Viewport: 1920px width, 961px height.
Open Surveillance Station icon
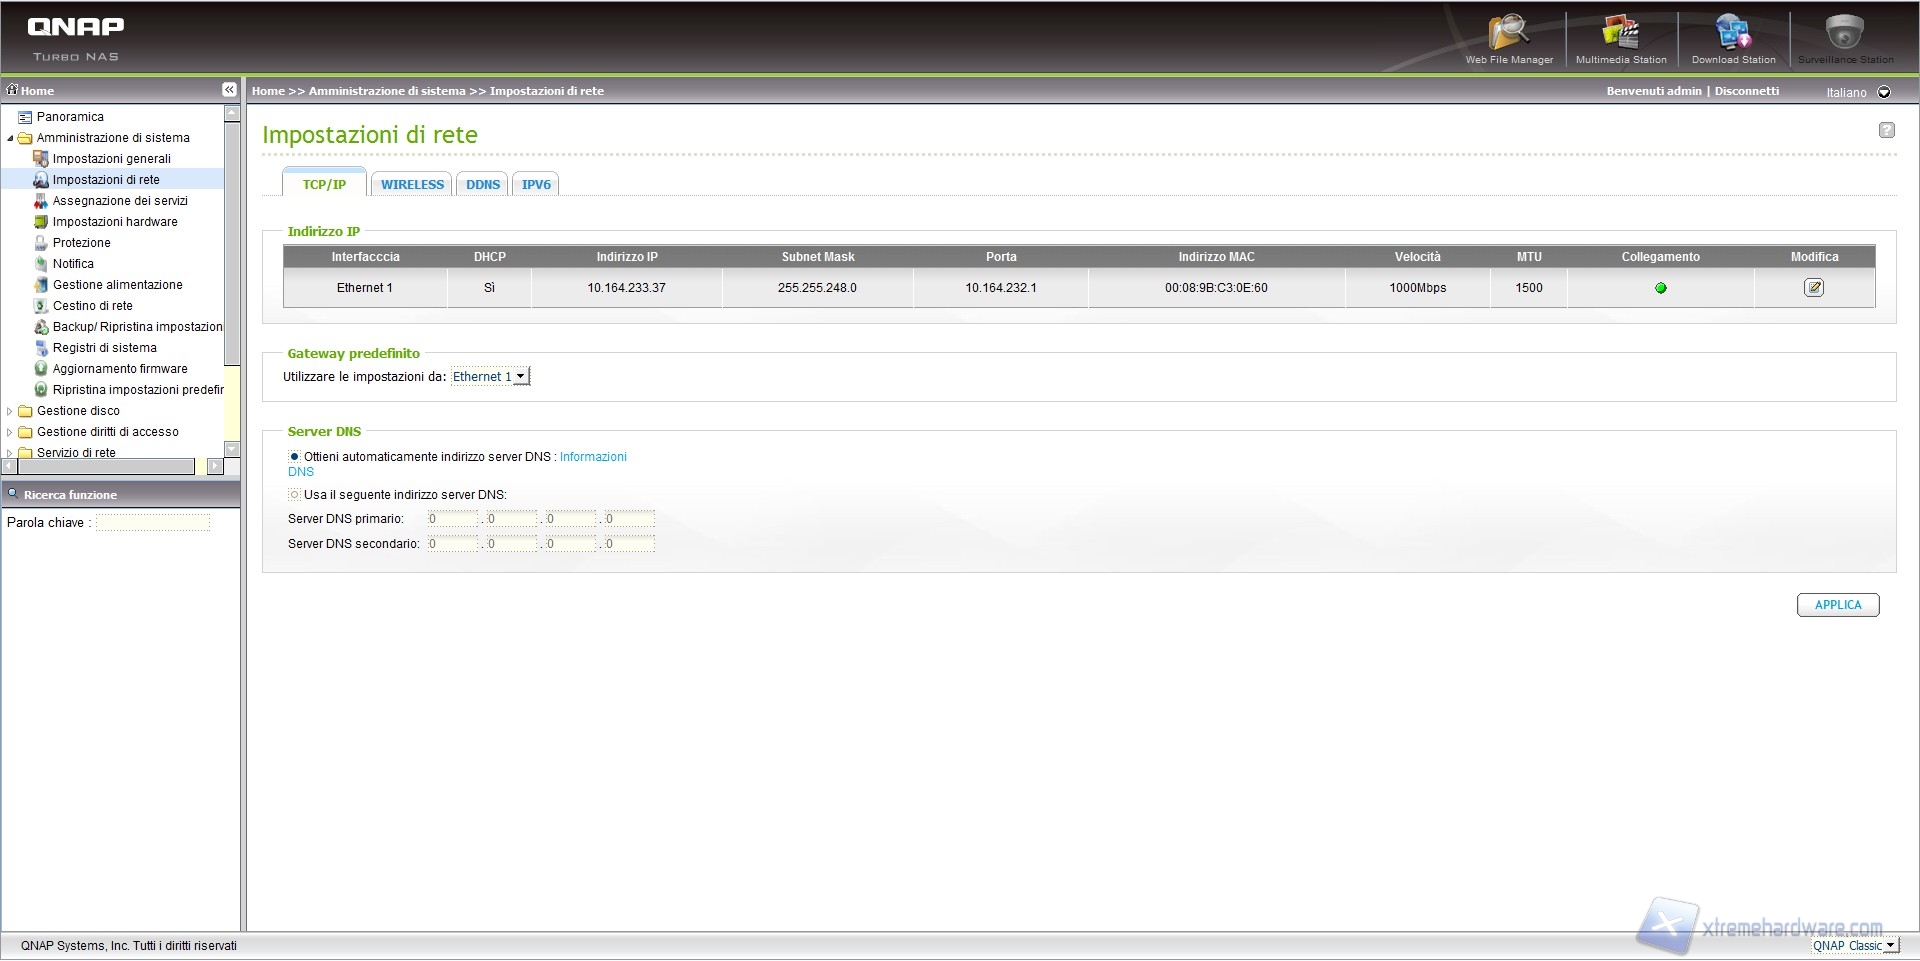point(1844,35)
